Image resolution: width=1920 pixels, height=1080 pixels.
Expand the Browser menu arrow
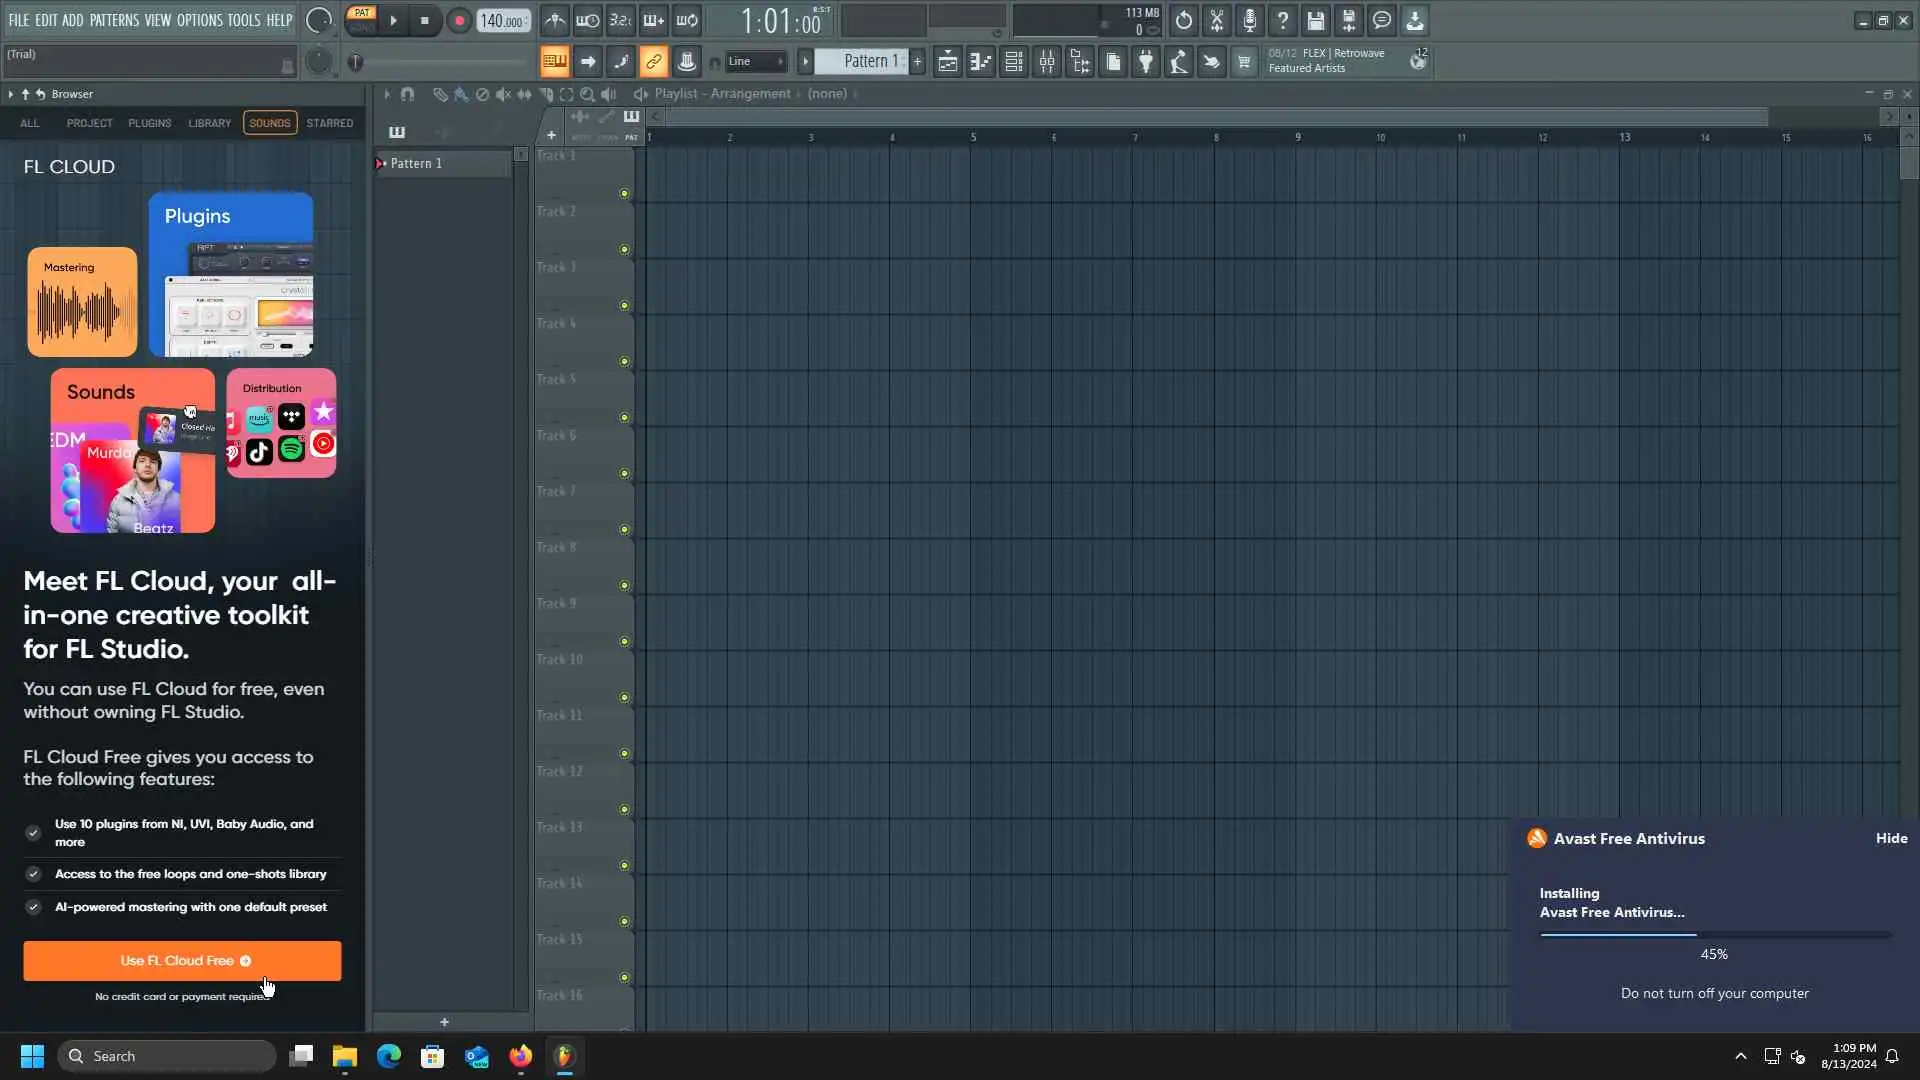[x=10, y=94]
